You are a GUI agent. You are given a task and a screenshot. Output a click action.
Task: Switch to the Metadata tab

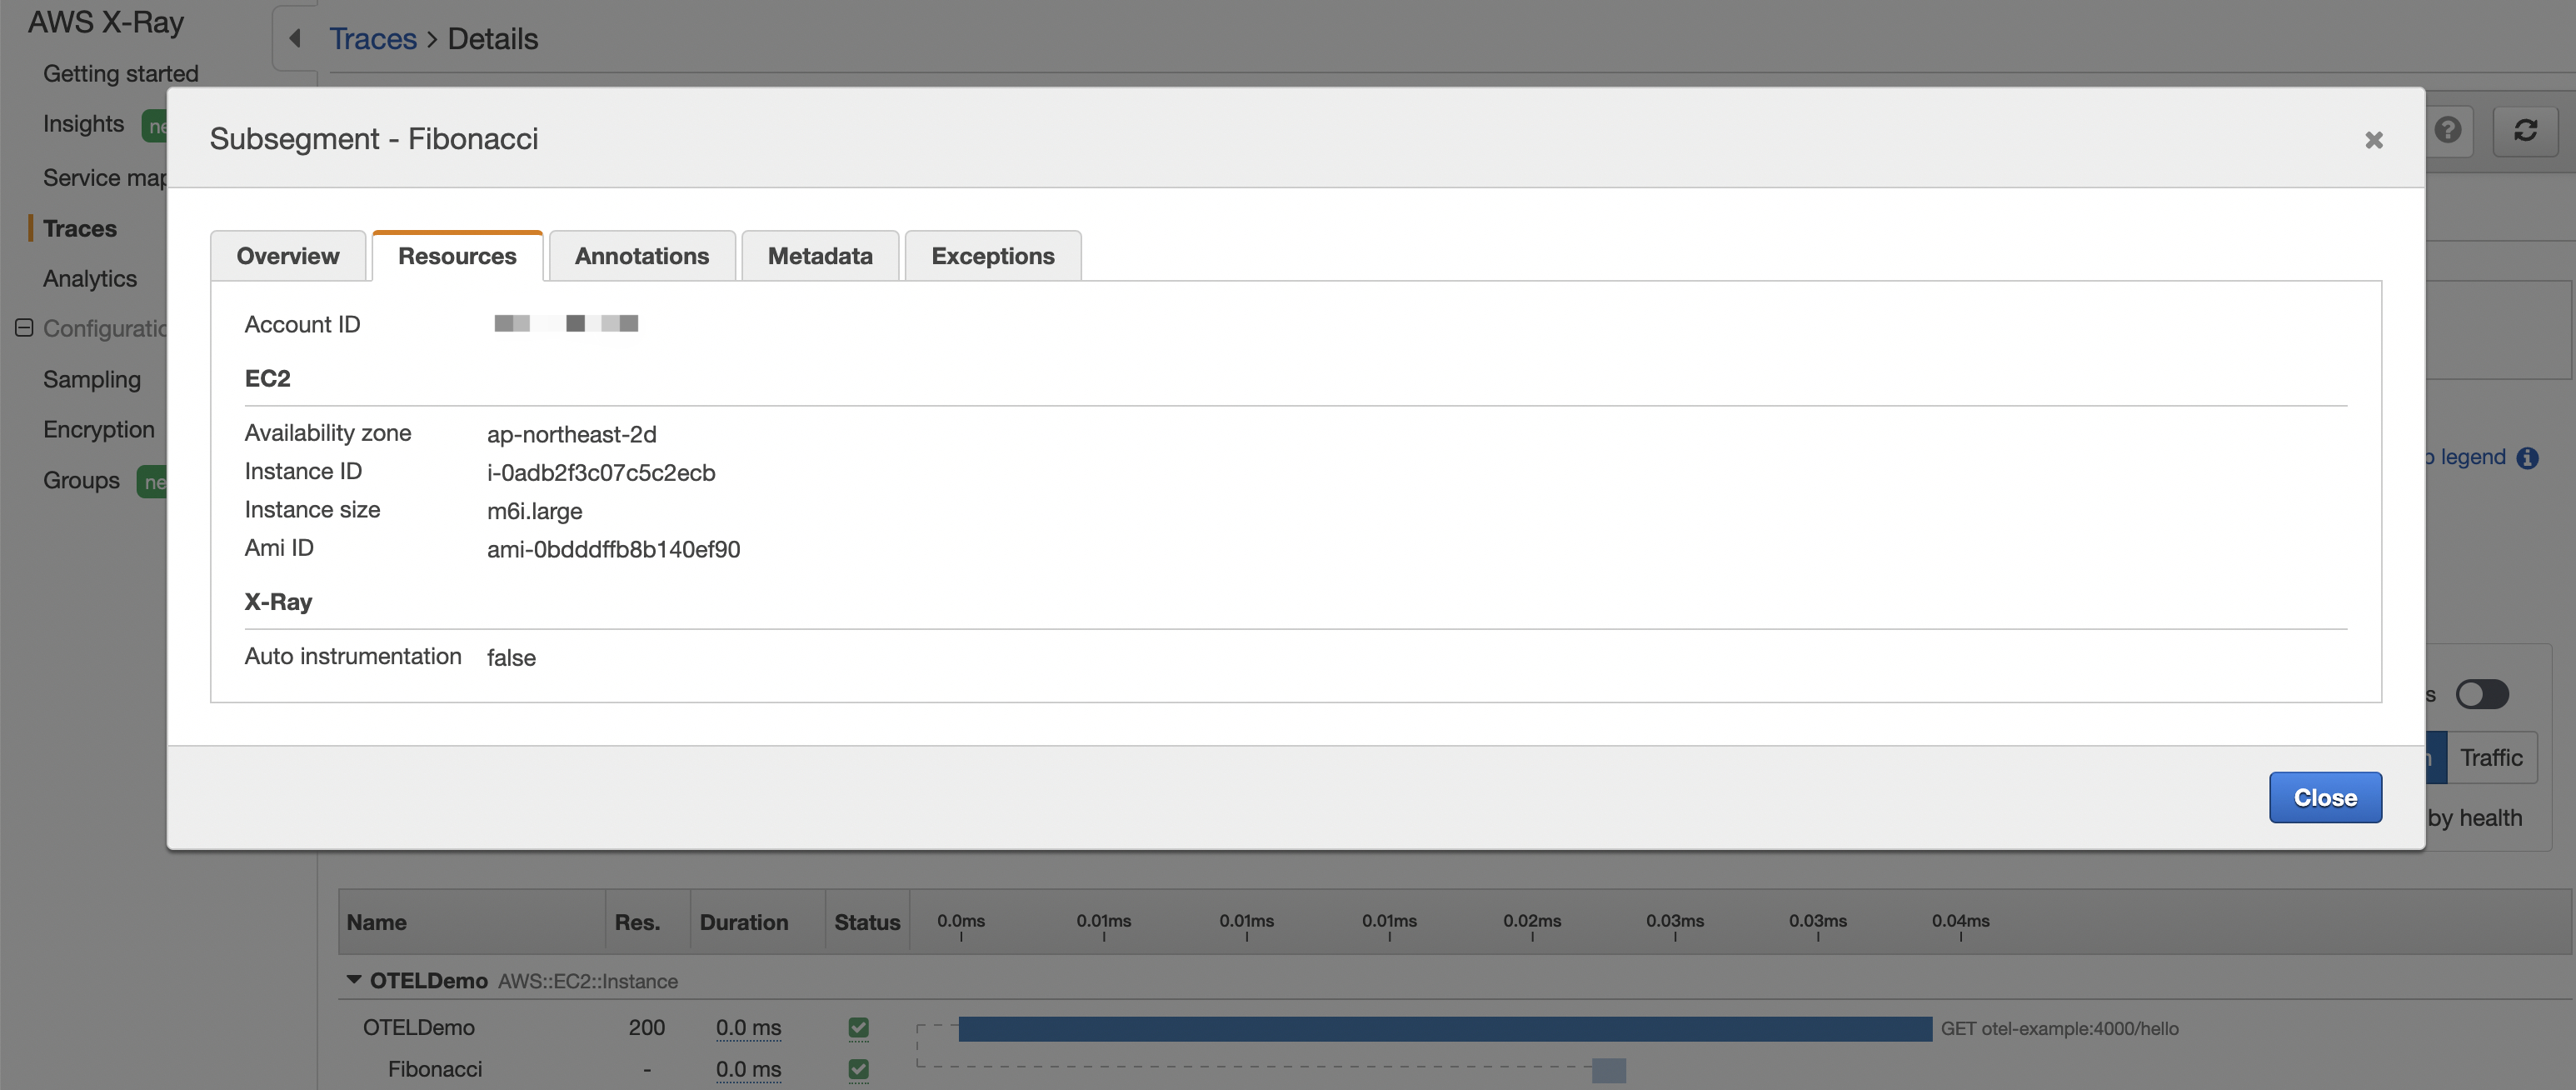click(x=819, y=256)
